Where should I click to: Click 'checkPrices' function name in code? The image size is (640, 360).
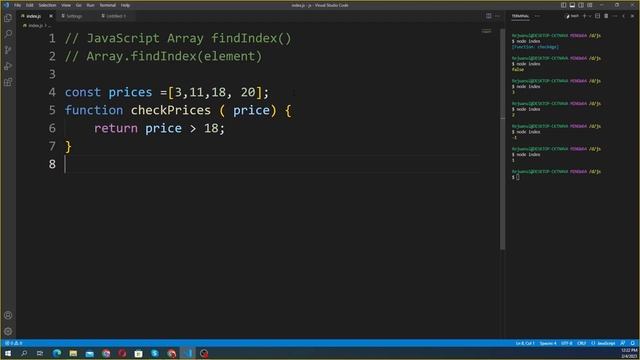coord(171,110)
